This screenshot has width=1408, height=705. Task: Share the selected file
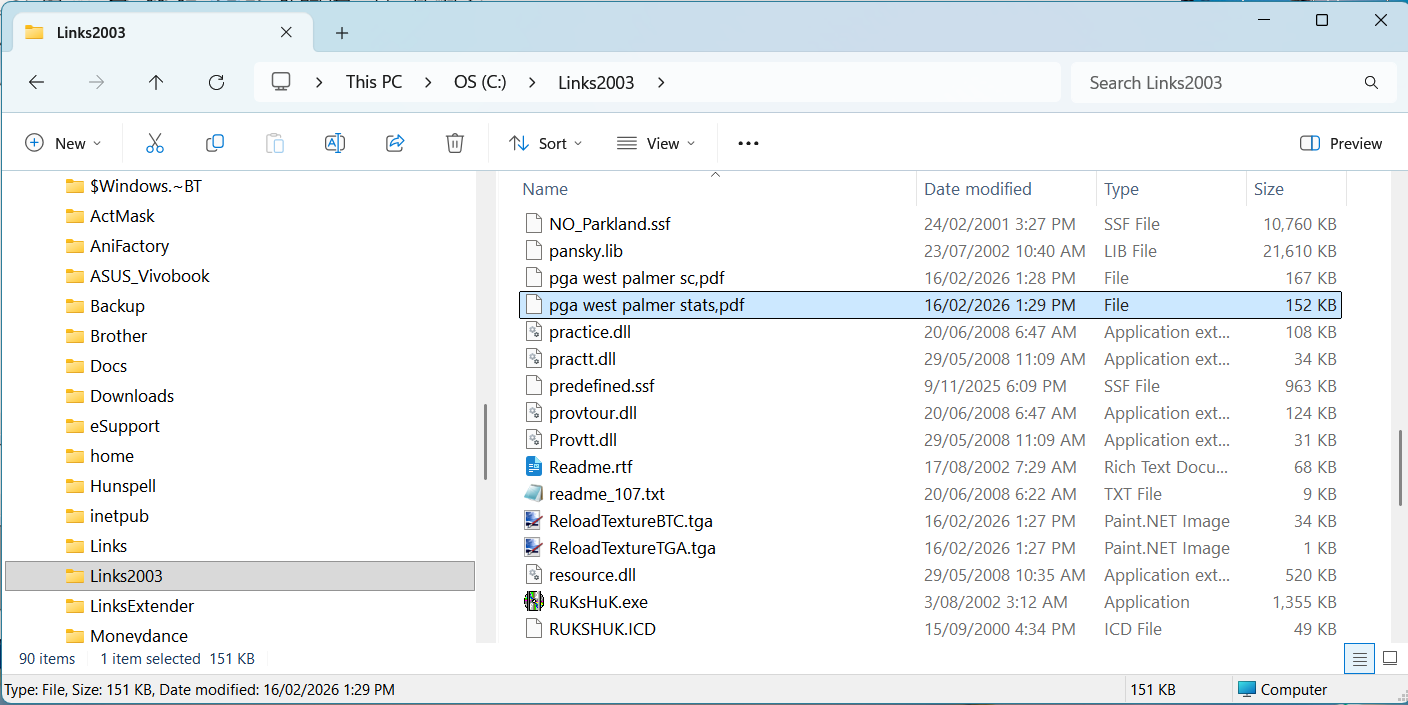pyautogui.click(x=395, y=143)
